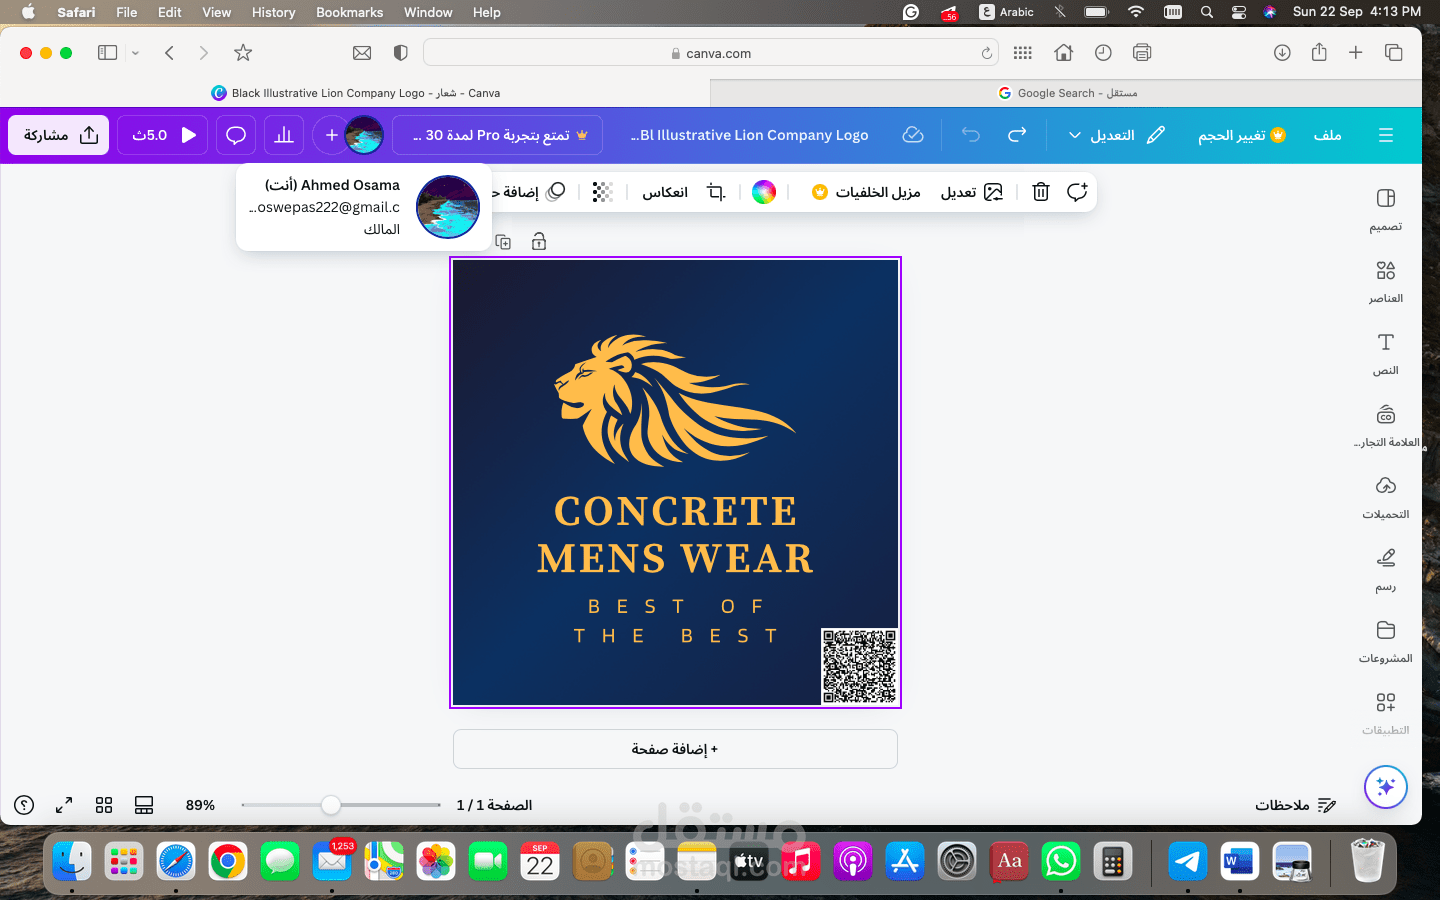Open the Safari Bookmarks menu
Viewport: 1440px width, 900px height.
pyautogui.click(x=350, y=12)
